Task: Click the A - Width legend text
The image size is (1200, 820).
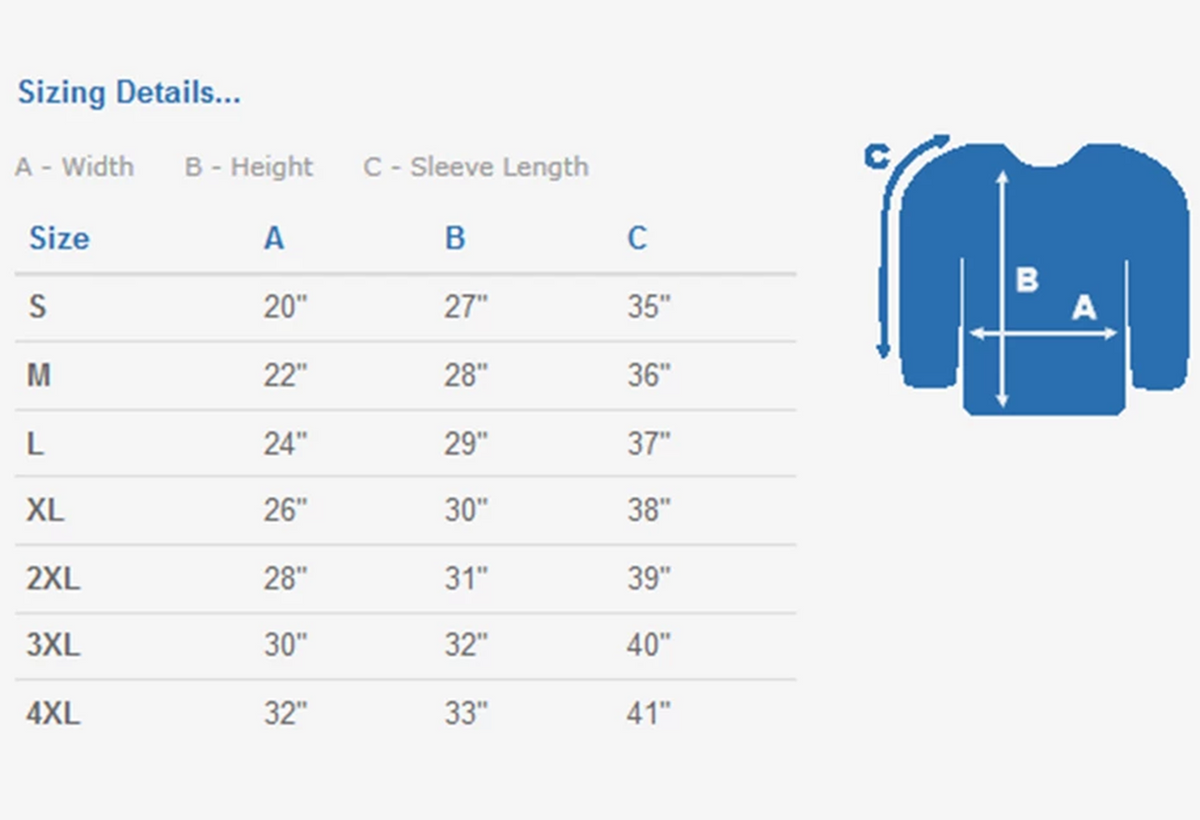Action: (75, 167)
